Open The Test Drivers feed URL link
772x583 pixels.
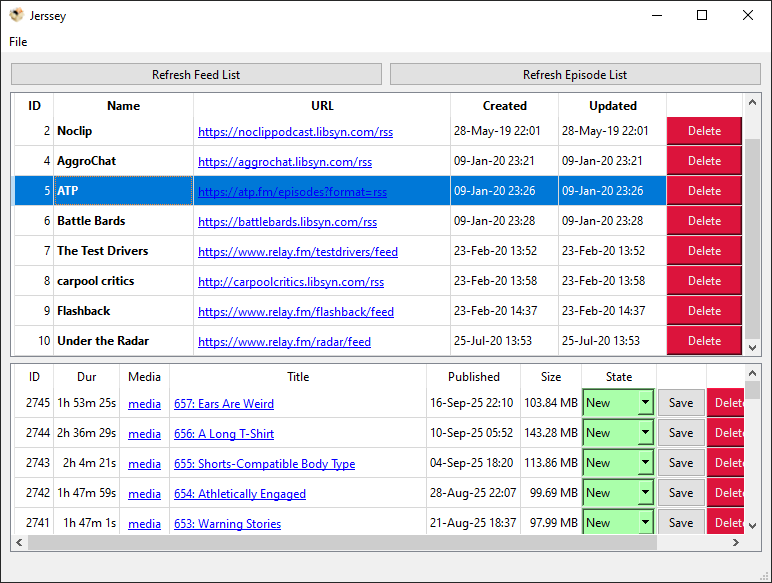coord(298,252)
